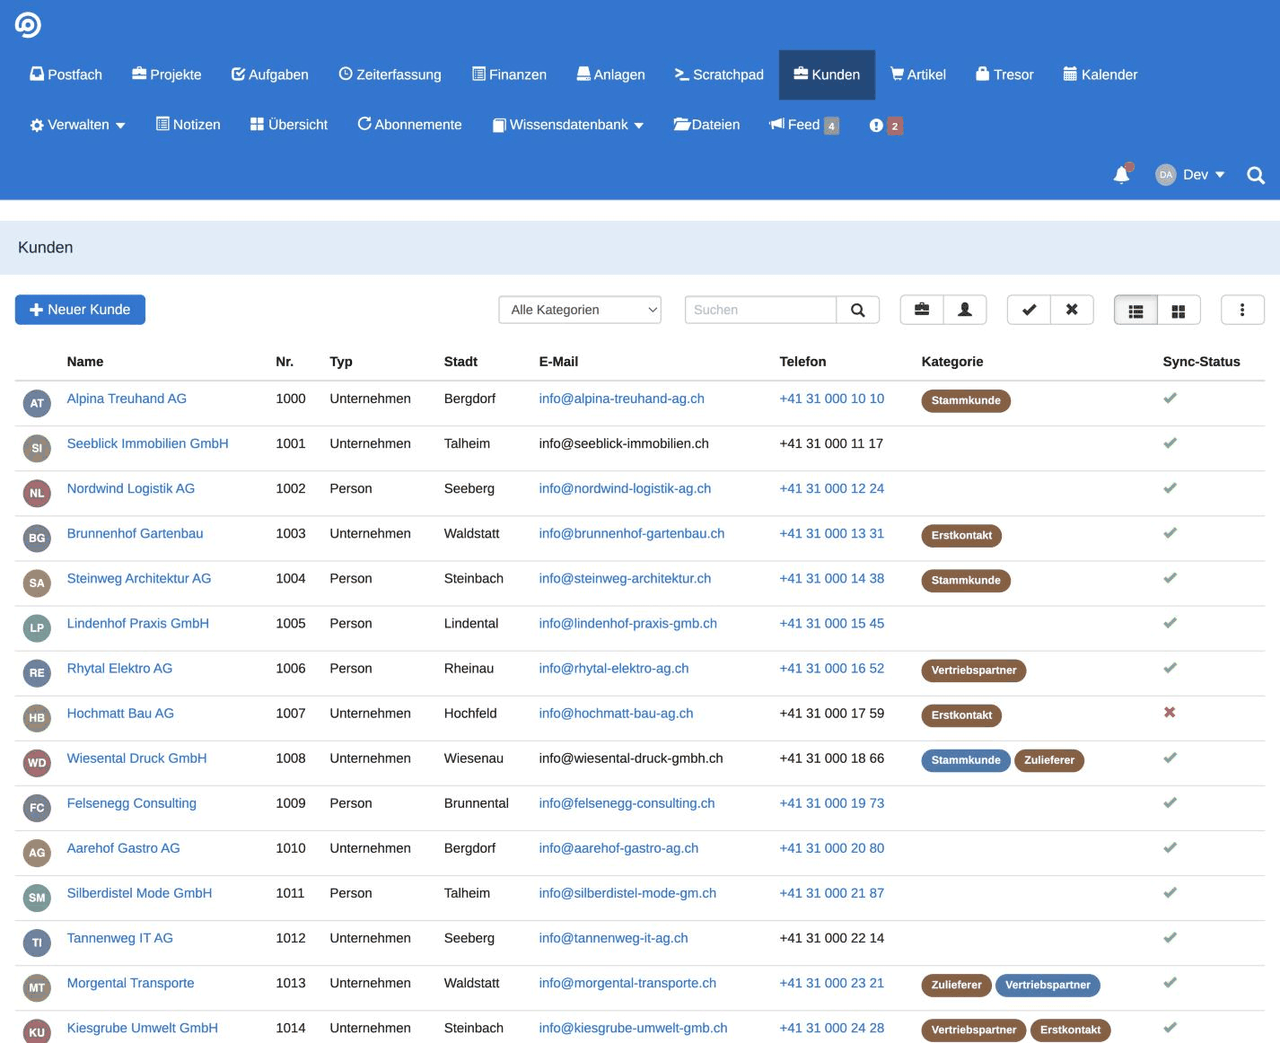Image resolution: width=1280 pixels, height=1043 pixels.
Task: Open customer Alpina Treuhand AG
Action: click(x=127, y=398)
